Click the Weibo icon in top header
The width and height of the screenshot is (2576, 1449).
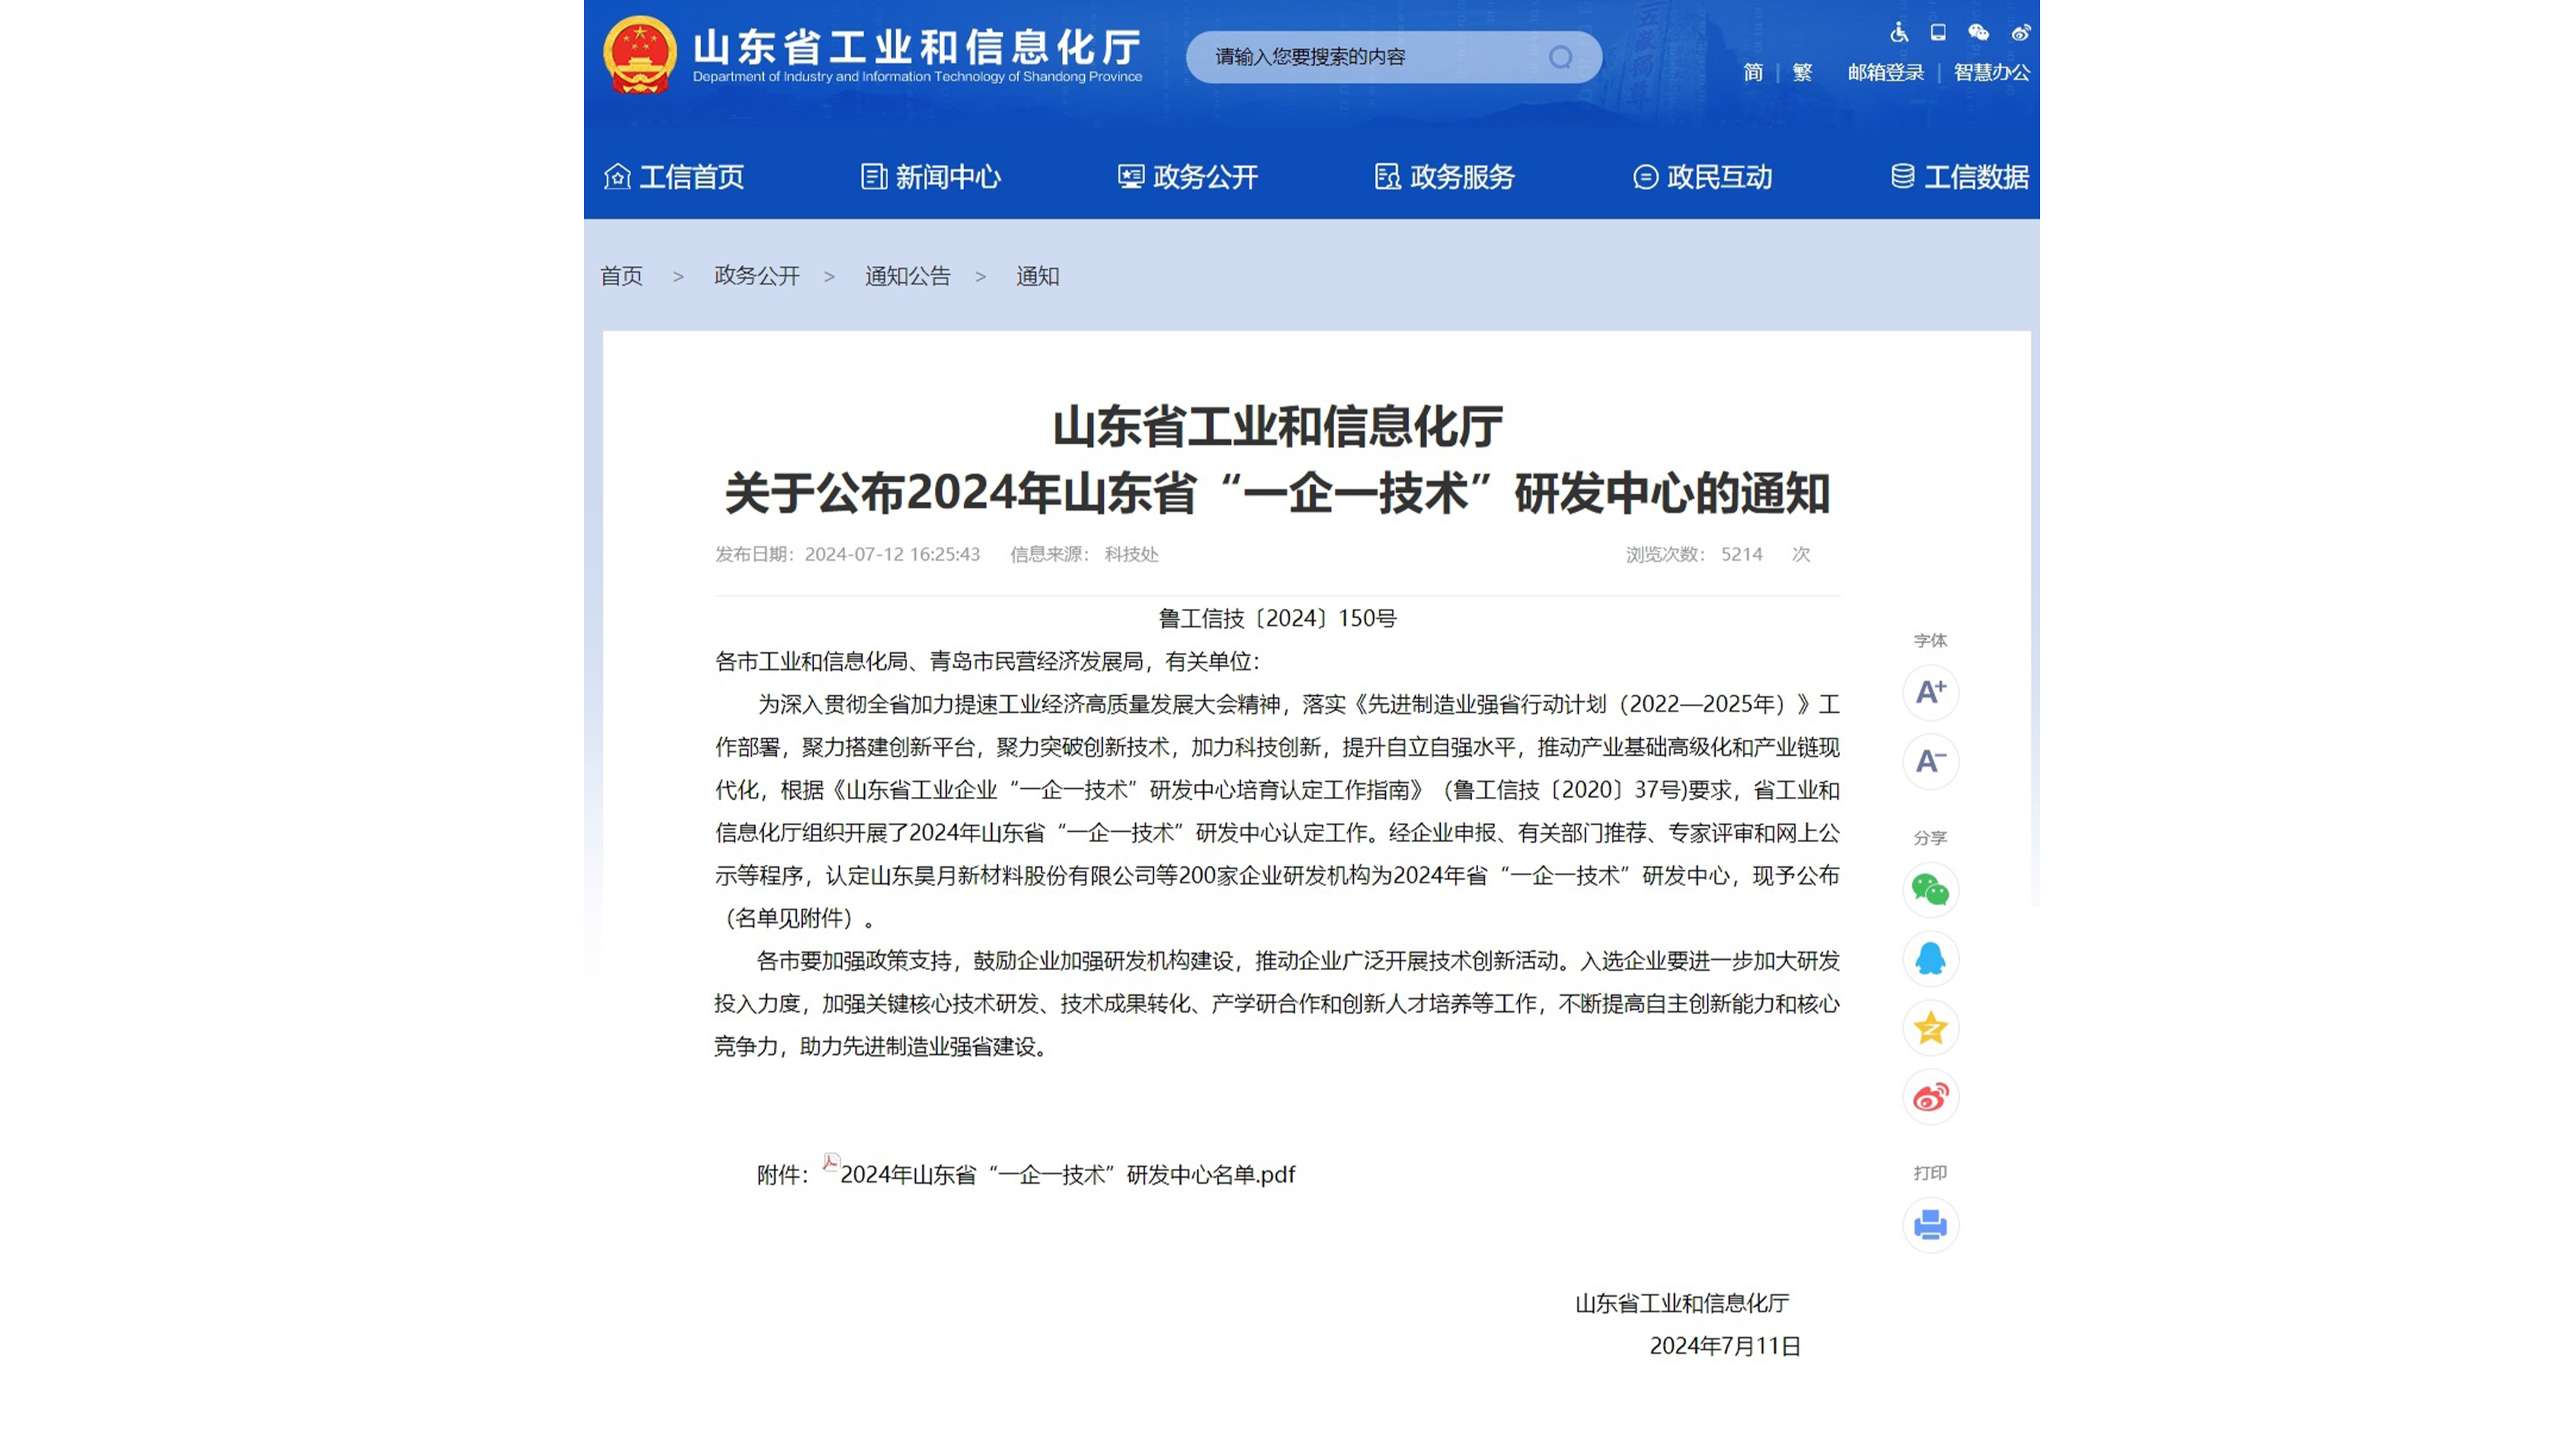pyautogui.click(x=2021, y=32)
